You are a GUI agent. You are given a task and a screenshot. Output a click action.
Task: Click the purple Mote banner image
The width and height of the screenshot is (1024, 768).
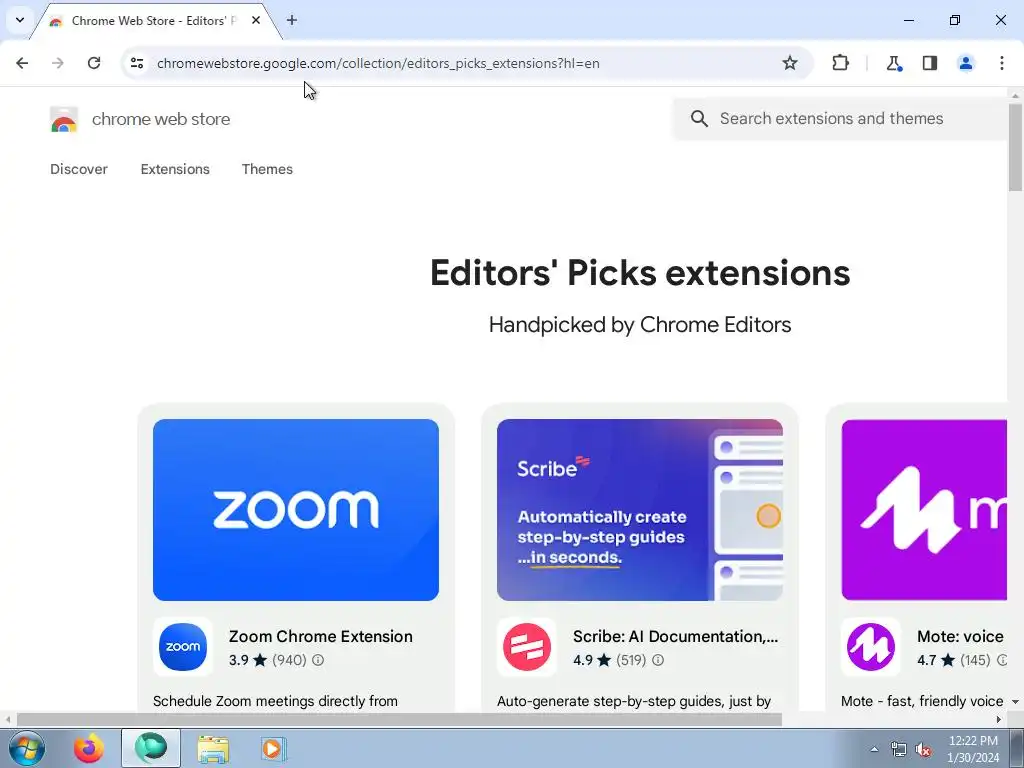(924, 510)
